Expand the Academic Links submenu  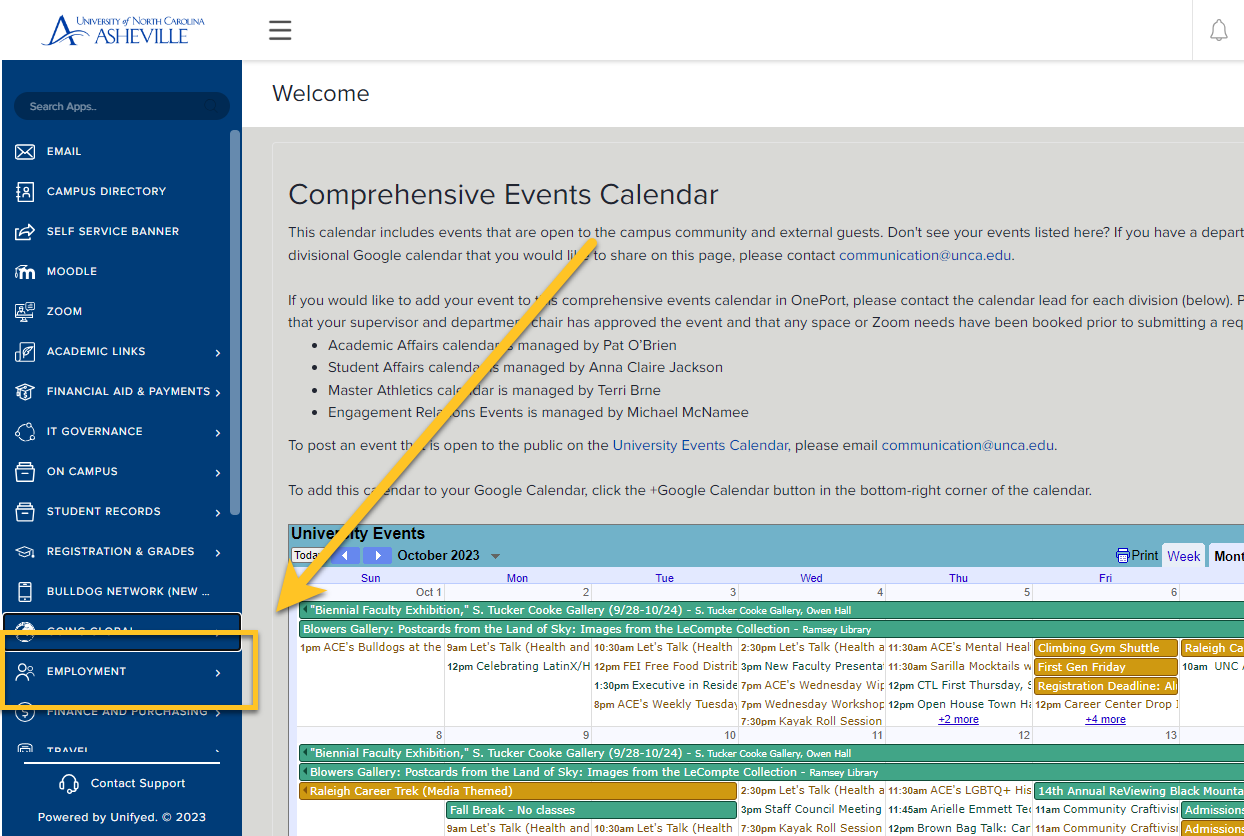coord(218,352)
